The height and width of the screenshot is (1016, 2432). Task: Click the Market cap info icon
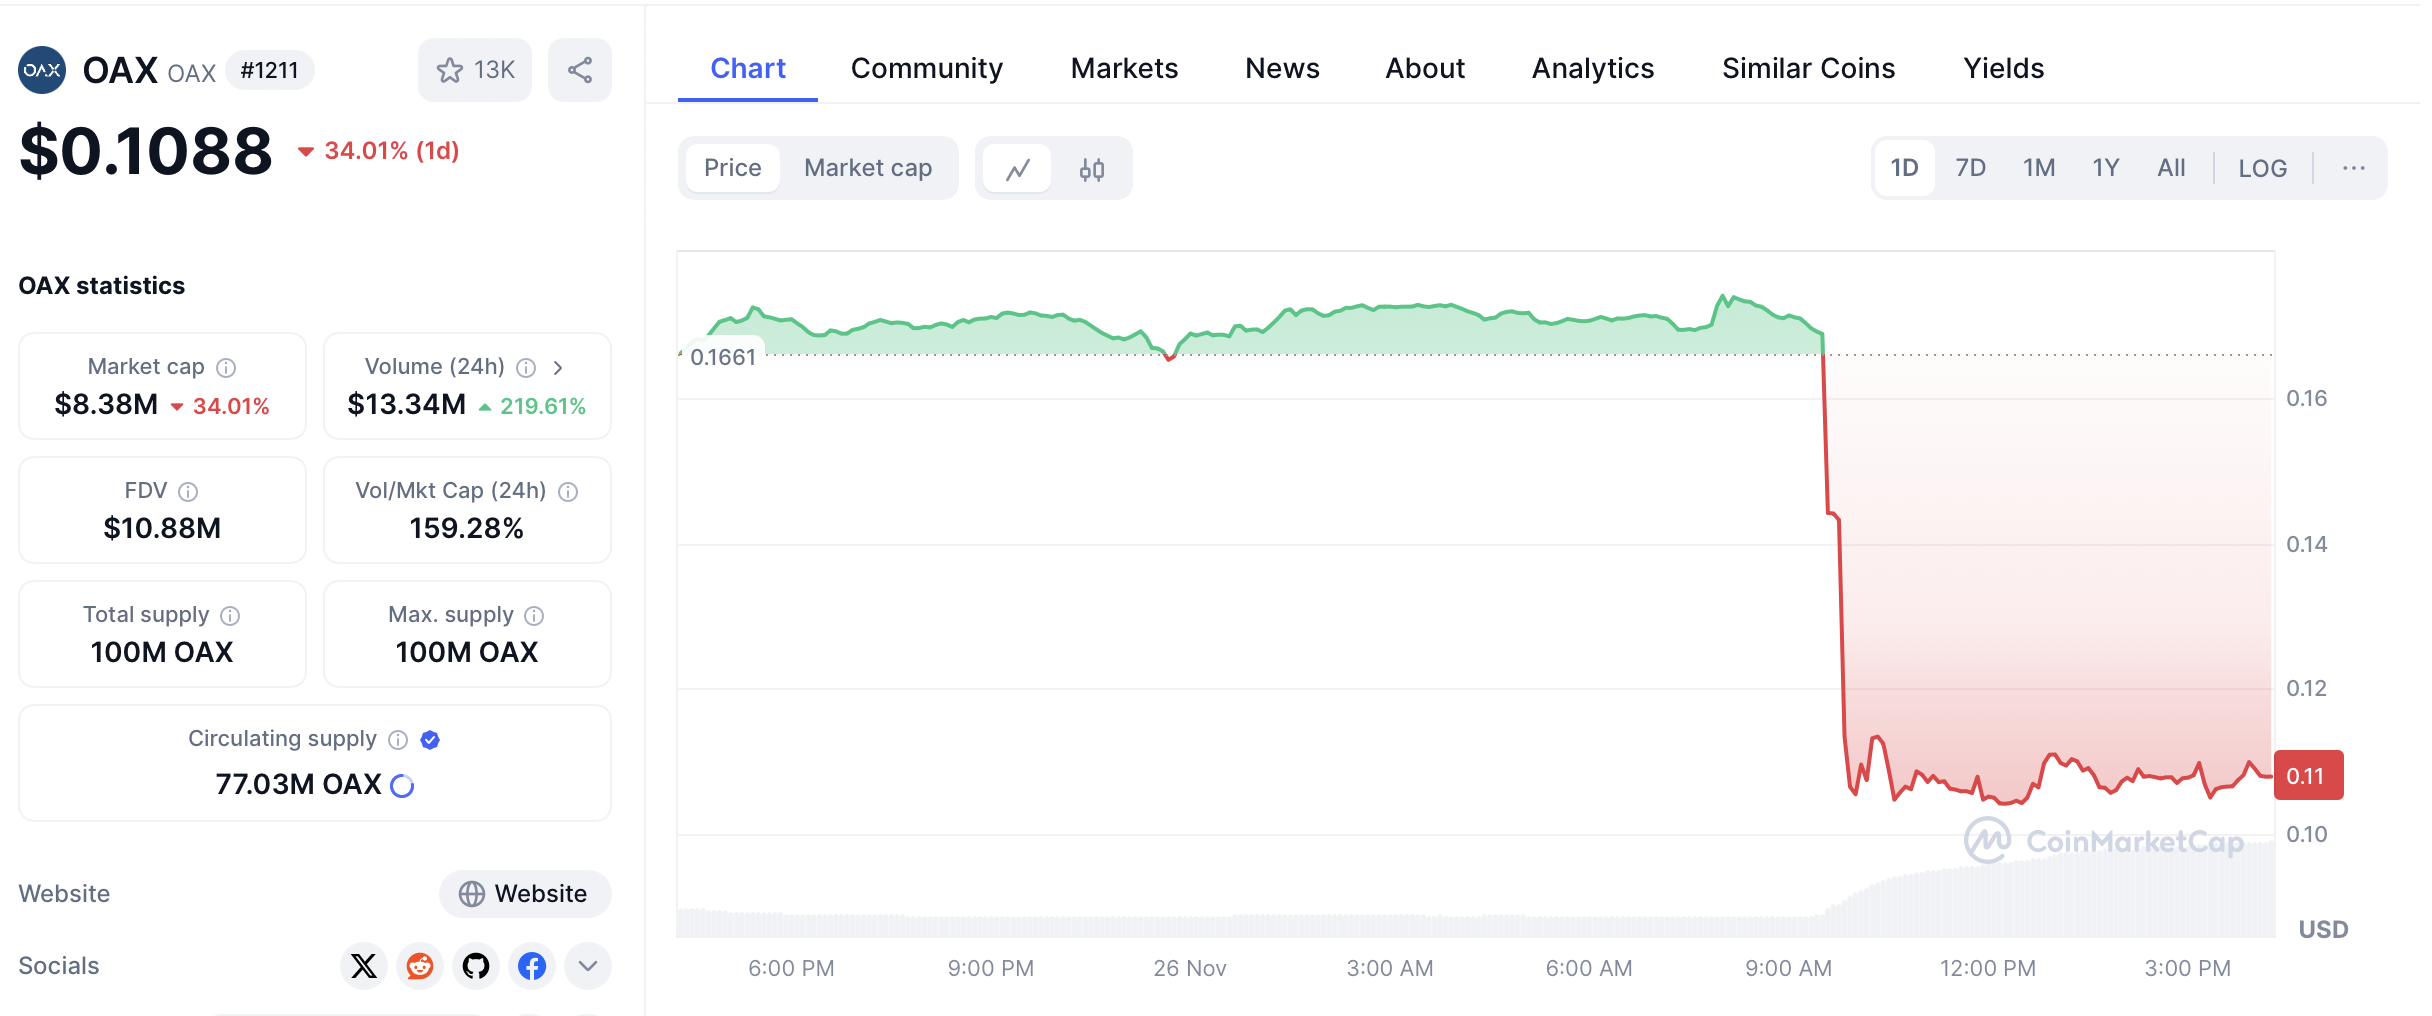tap(227, 368)
